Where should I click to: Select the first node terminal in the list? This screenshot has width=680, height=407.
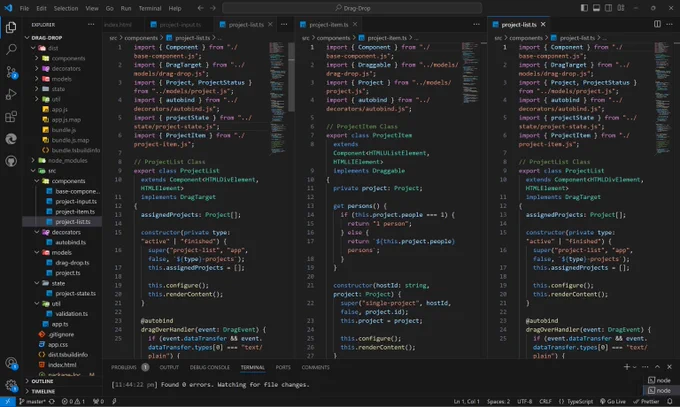click(660, 380)
